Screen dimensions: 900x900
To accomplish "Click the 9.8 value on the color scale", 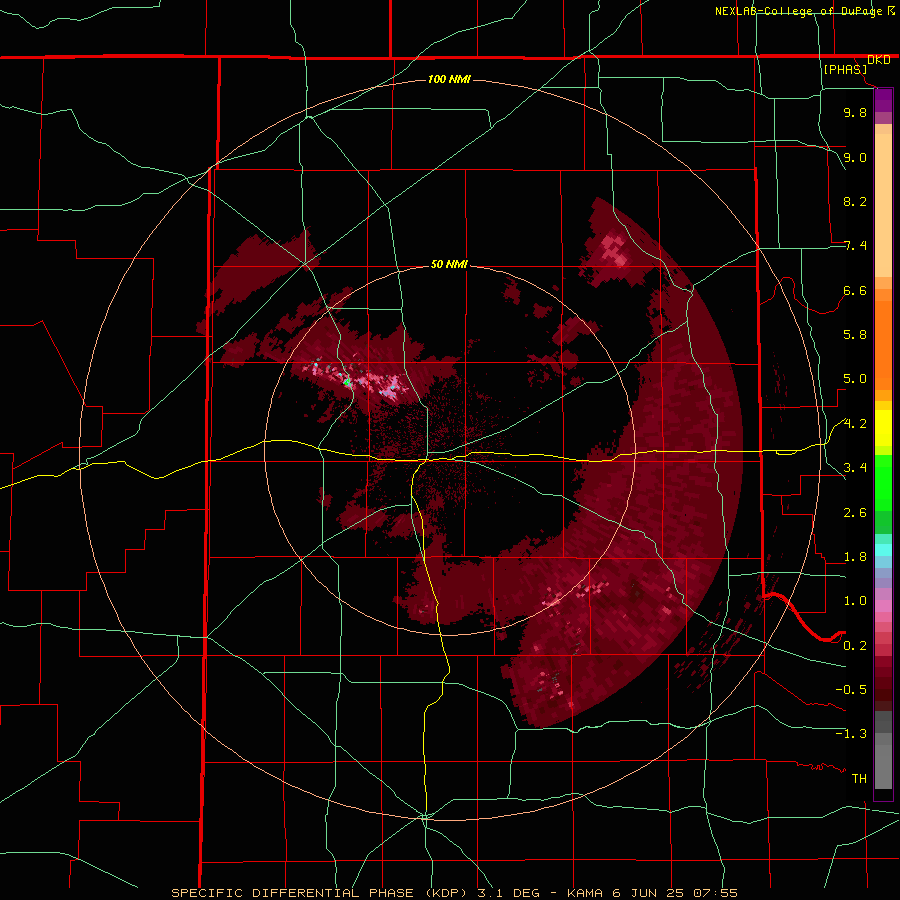I will click(855, 112).
